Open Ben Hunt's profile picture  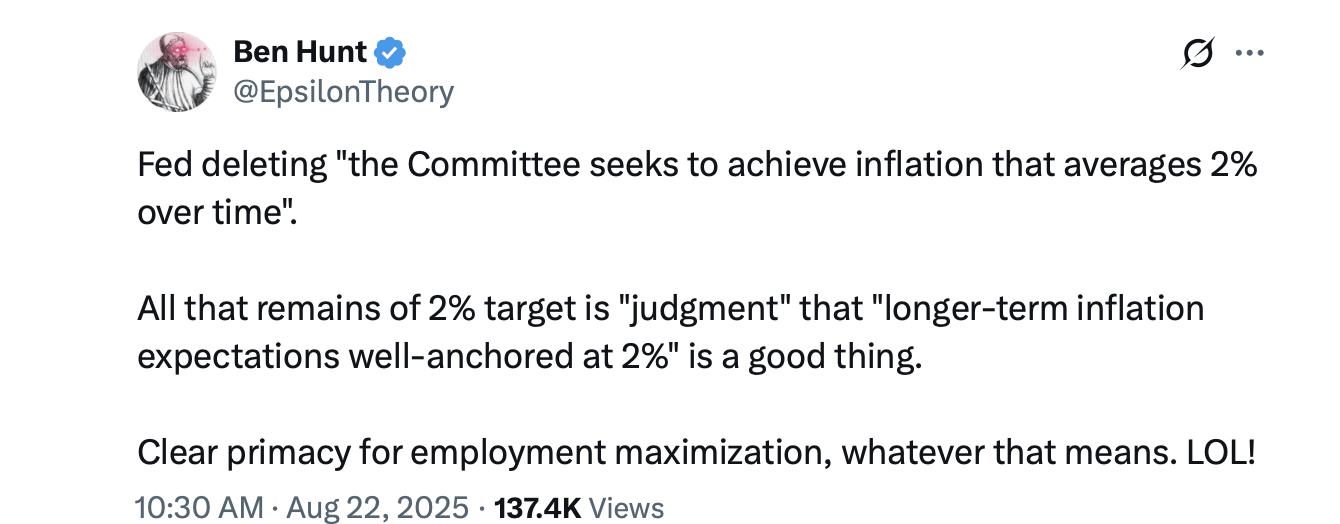(177, 72)
